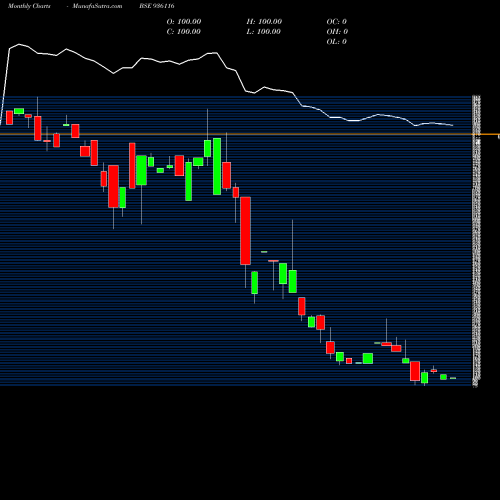Image resolution: width=500 pixels, height=500 pixels.
Task: Click the white moving average line peak
Action: click(x=19, y=44)
